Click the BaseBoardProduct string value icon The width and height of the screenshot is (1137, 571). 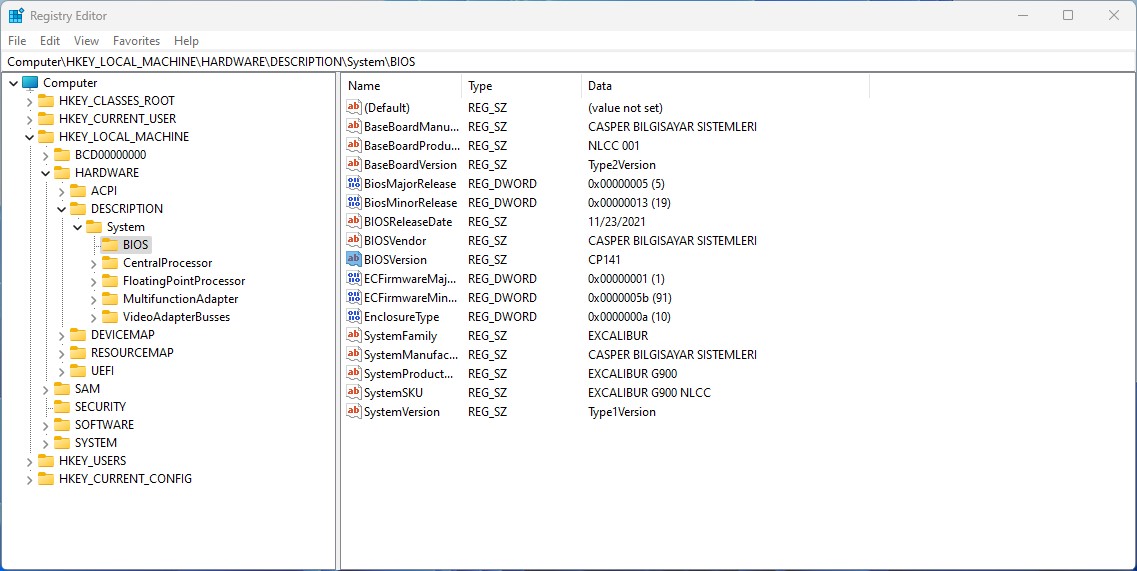point(354,145)
